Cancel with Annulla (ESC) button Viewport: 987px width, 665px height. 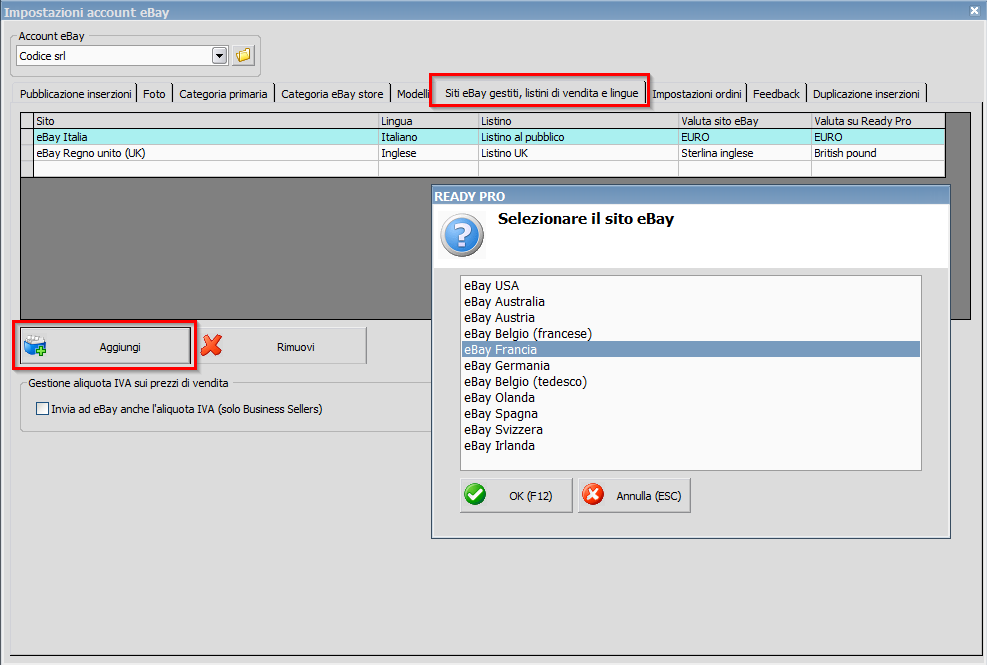pyautogui.click(x=634, y=495)
